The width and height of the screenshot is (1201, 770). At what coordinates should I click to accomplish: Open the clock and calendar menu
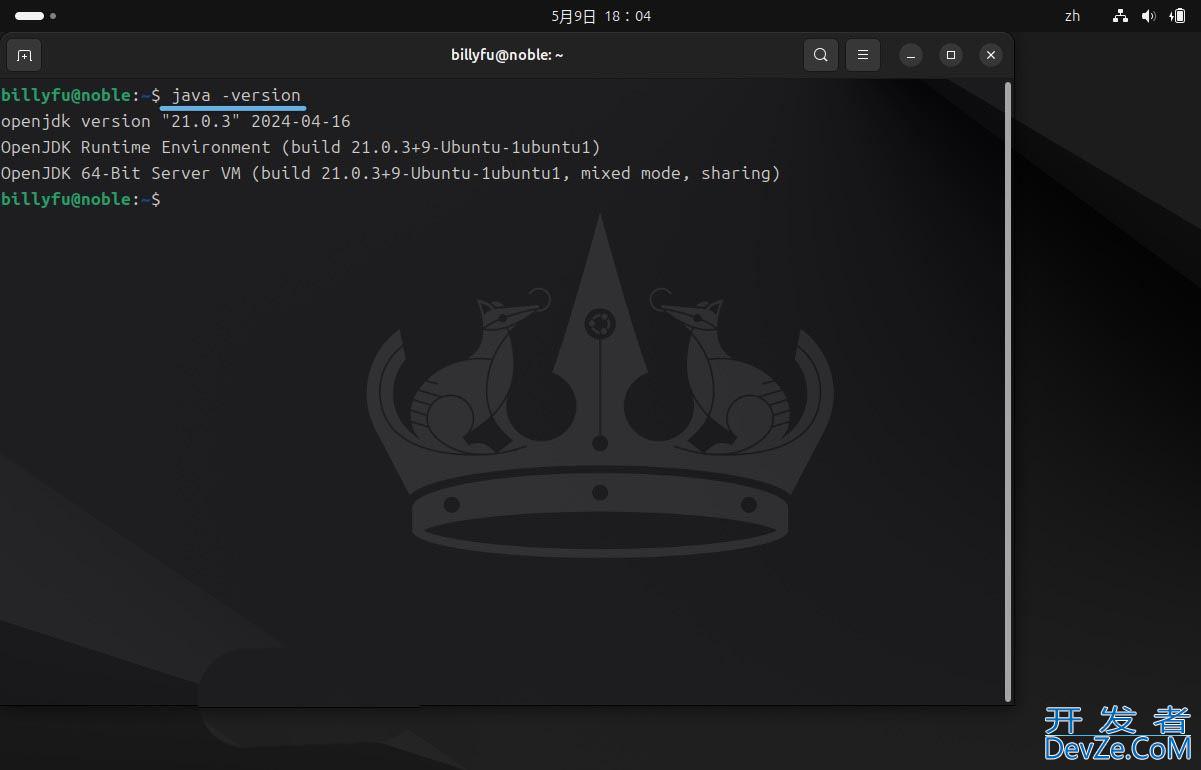point(601,16)
